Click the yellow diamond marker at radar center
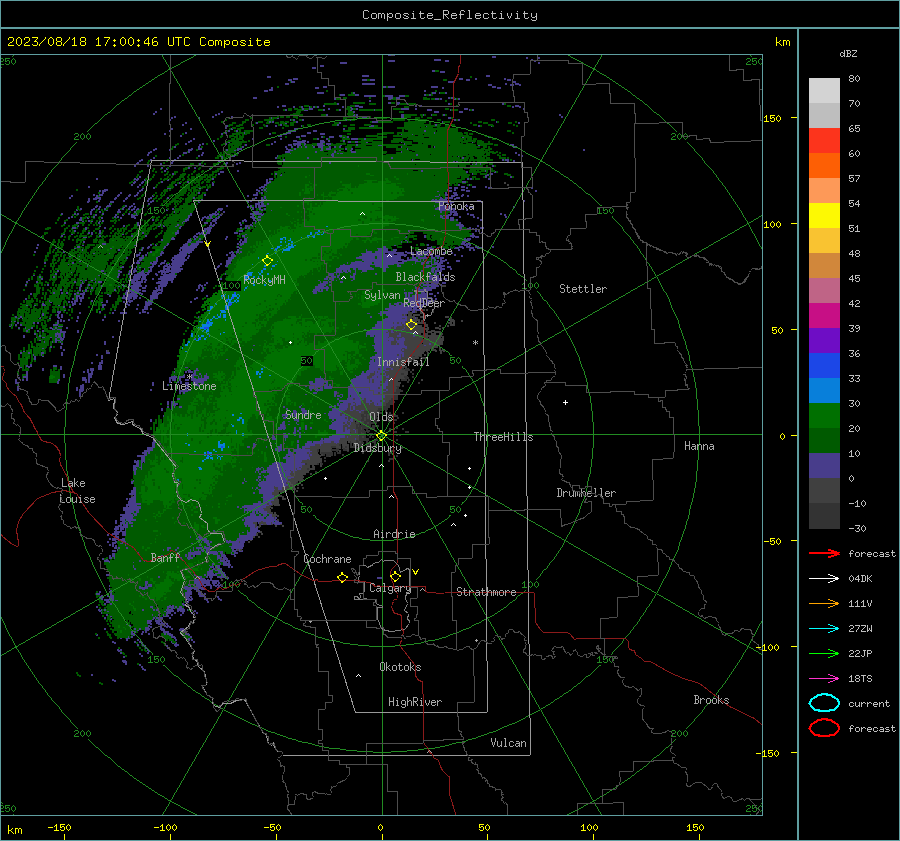900x841 pixels. [381, 436]
